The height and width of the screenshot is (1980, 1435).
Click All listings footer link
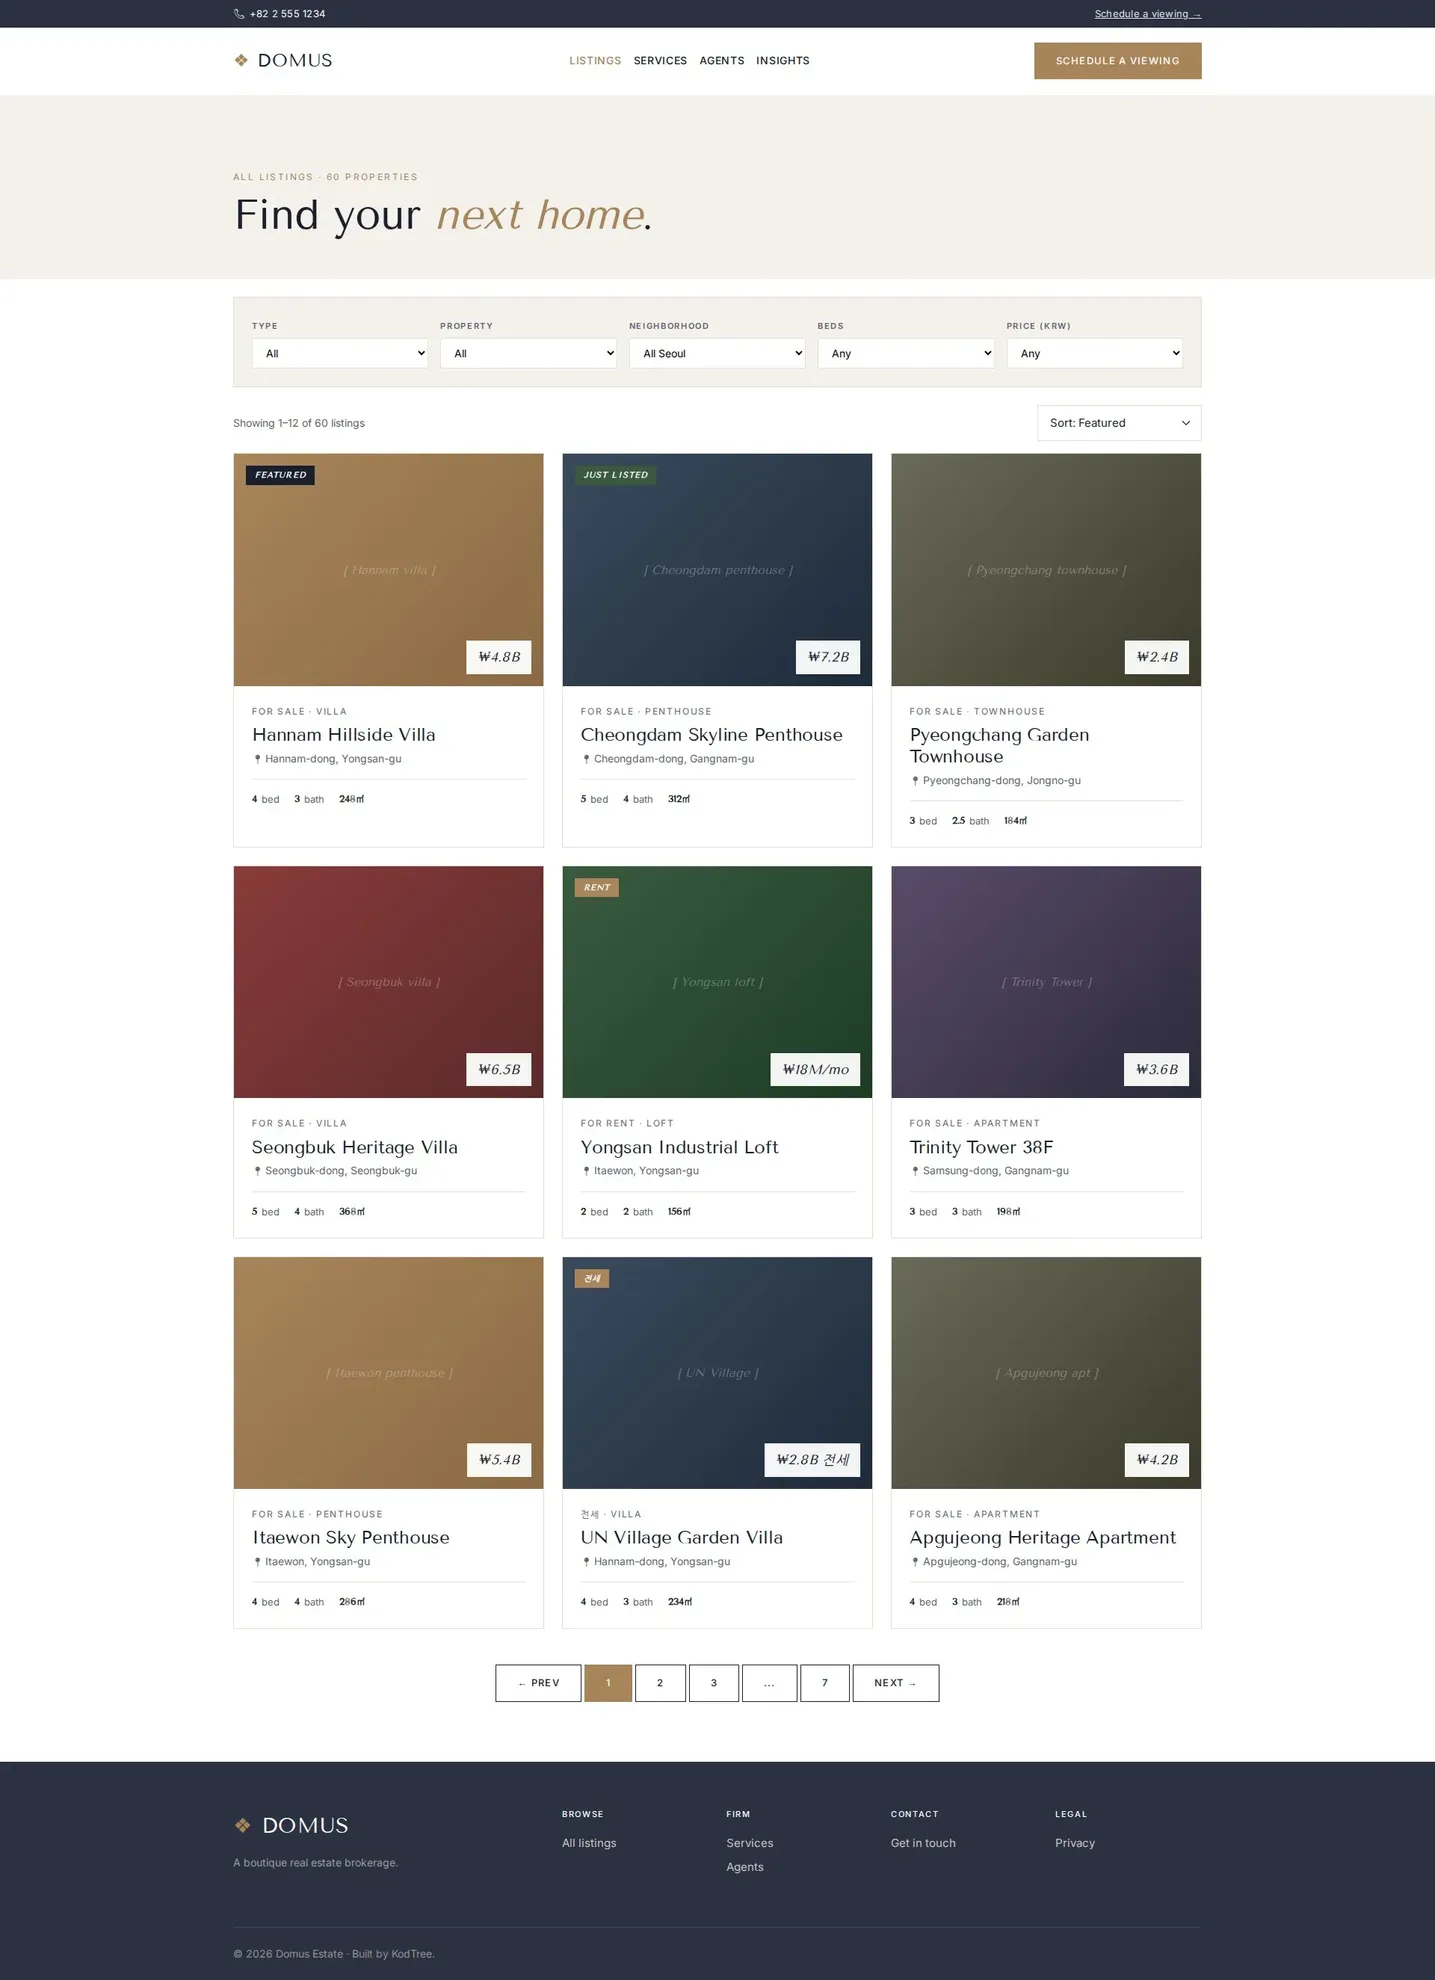coord(589,1843)
